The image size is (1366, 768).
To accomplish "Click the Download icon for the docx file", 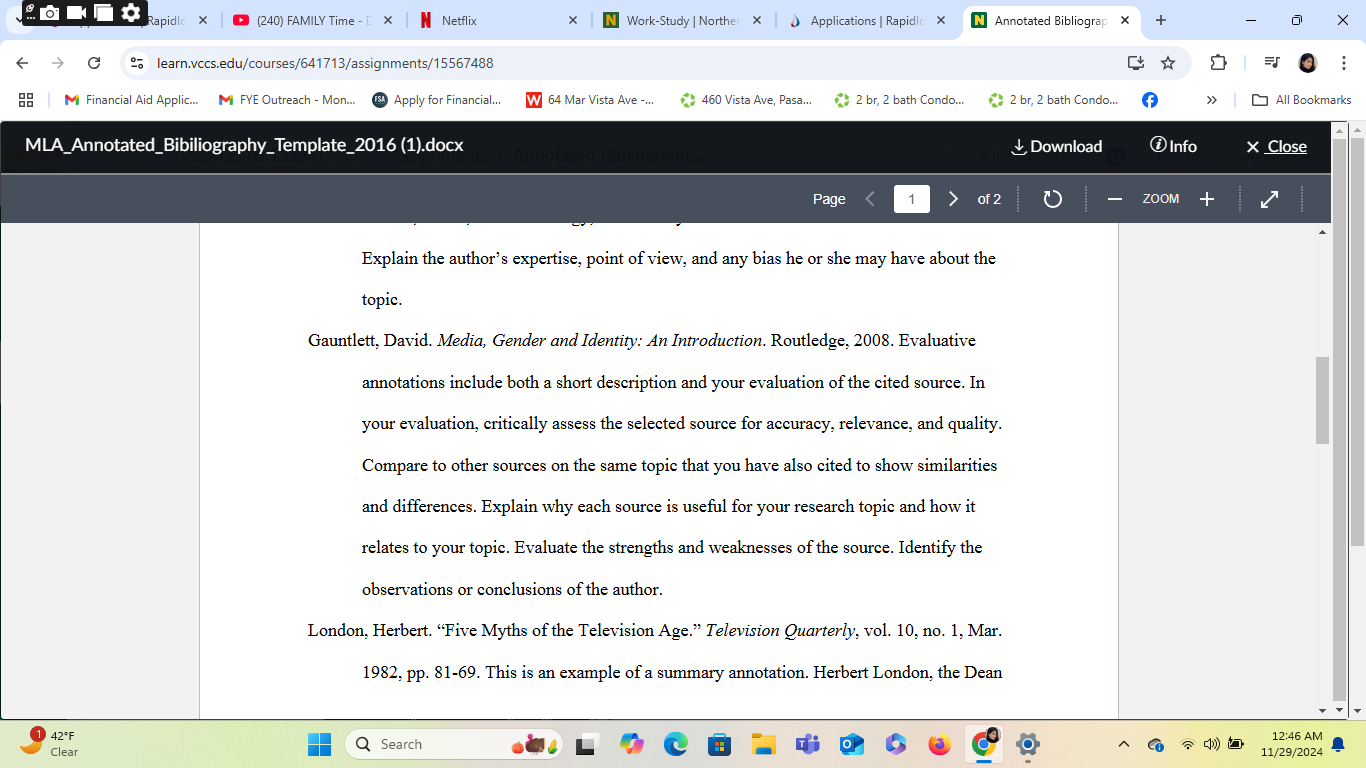I will click(x=1056, y=146).
